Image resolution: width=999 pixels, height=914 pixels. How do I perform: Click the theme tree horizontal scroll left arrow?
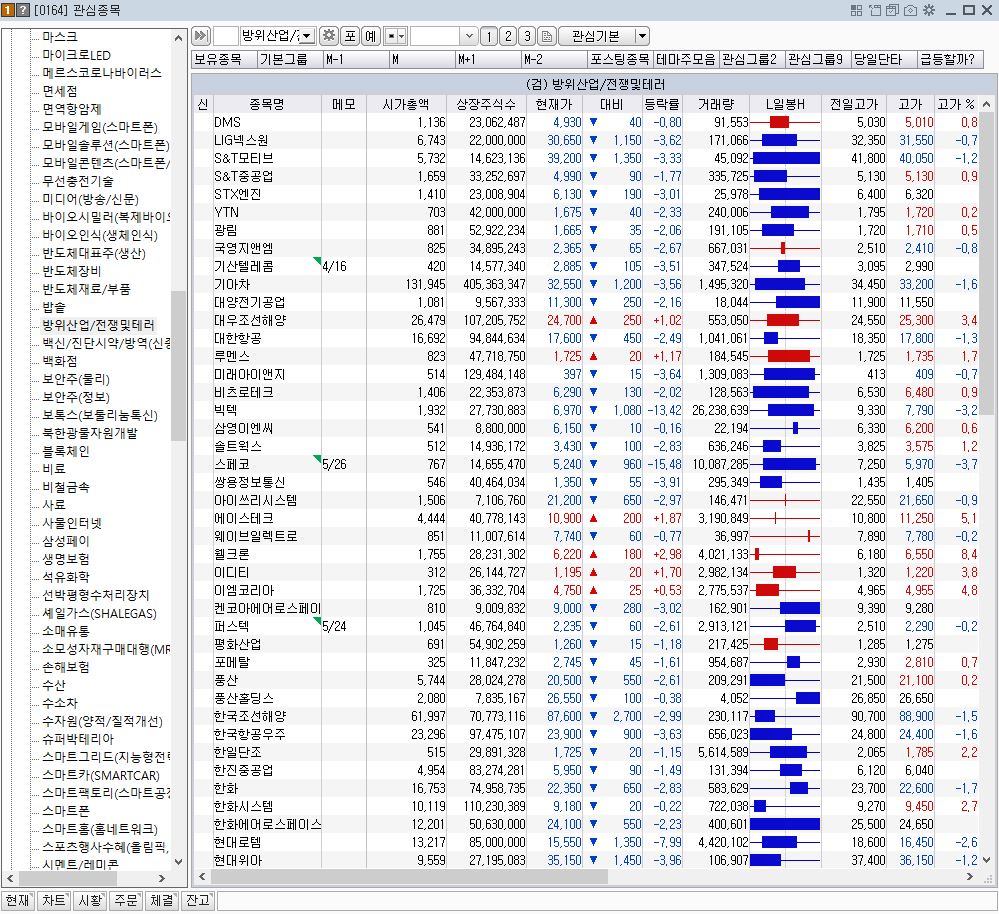coord(10,878)
